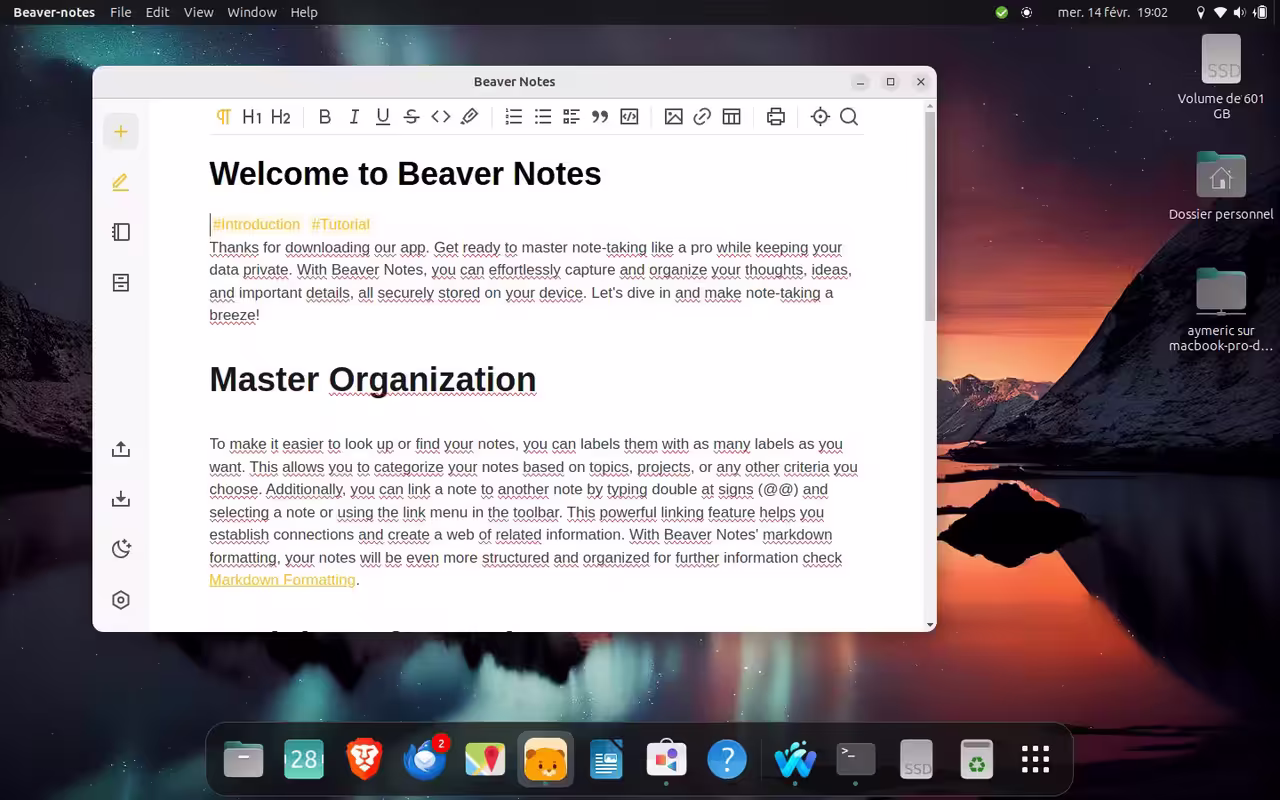The width and height of the screenshot is (1280, 800).
Task: Open Beaver Notes dock icon
Action: (x=546, y=760)
